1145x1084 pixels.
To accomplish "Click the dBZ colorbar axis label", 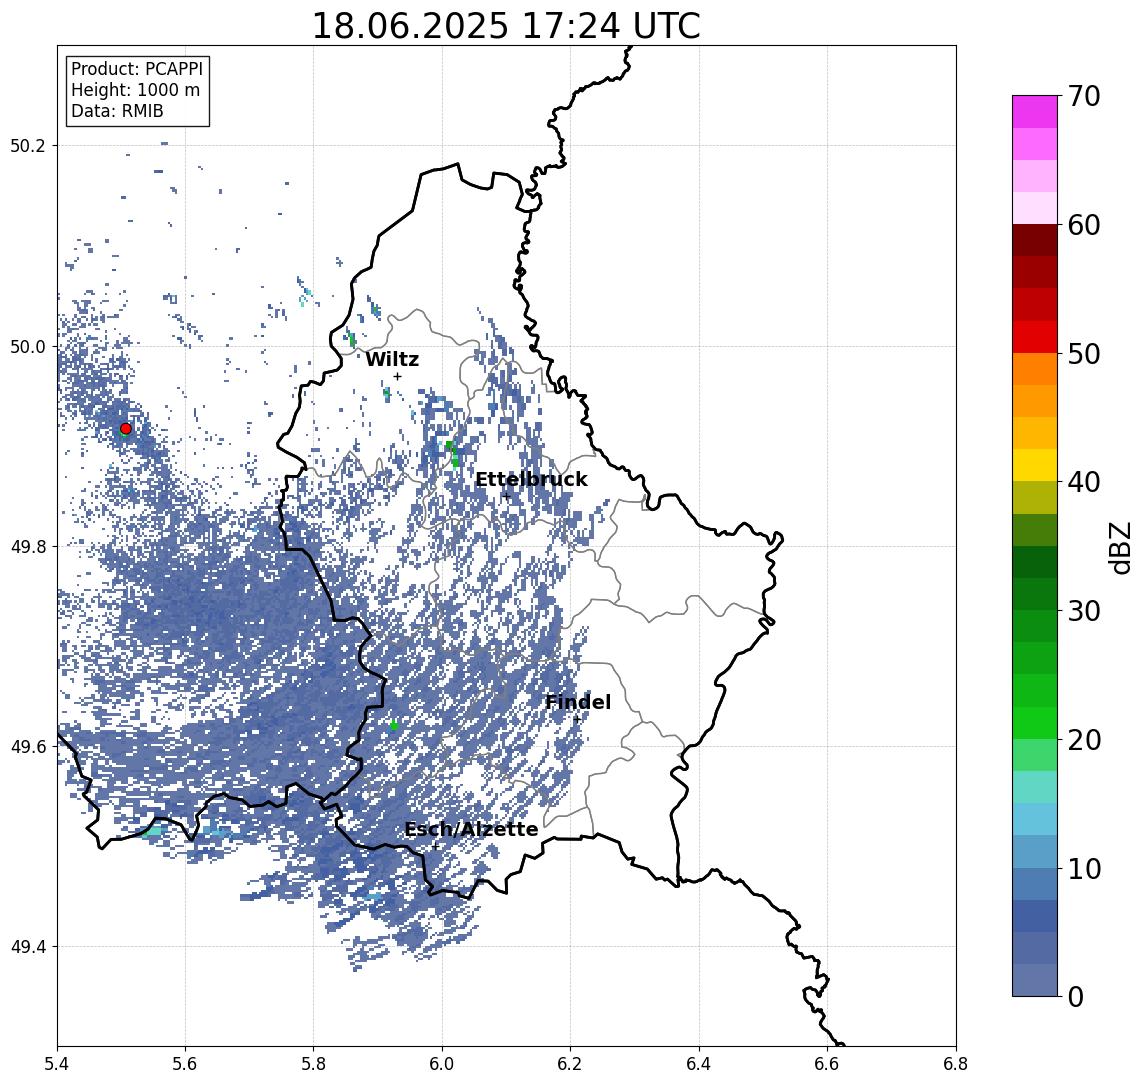I will tap(1119, 548).
